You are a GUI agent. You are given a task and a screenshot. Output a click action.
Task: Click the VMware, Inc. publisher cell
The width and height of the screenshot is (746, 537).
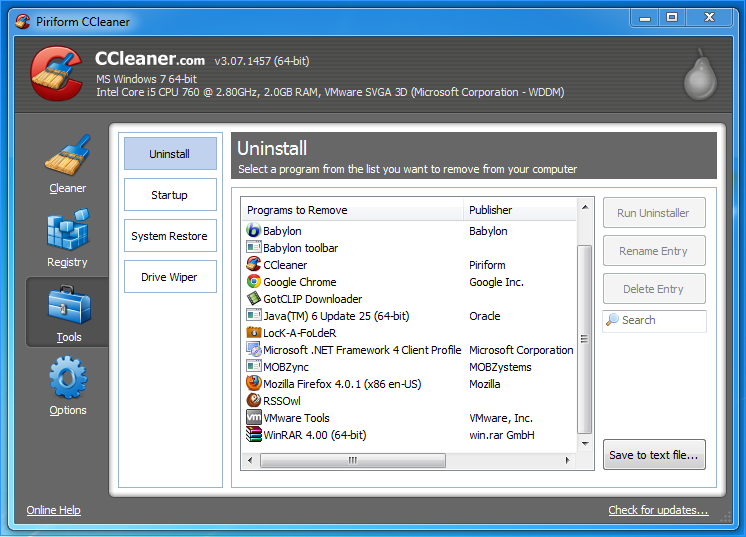tap(501, 418)
